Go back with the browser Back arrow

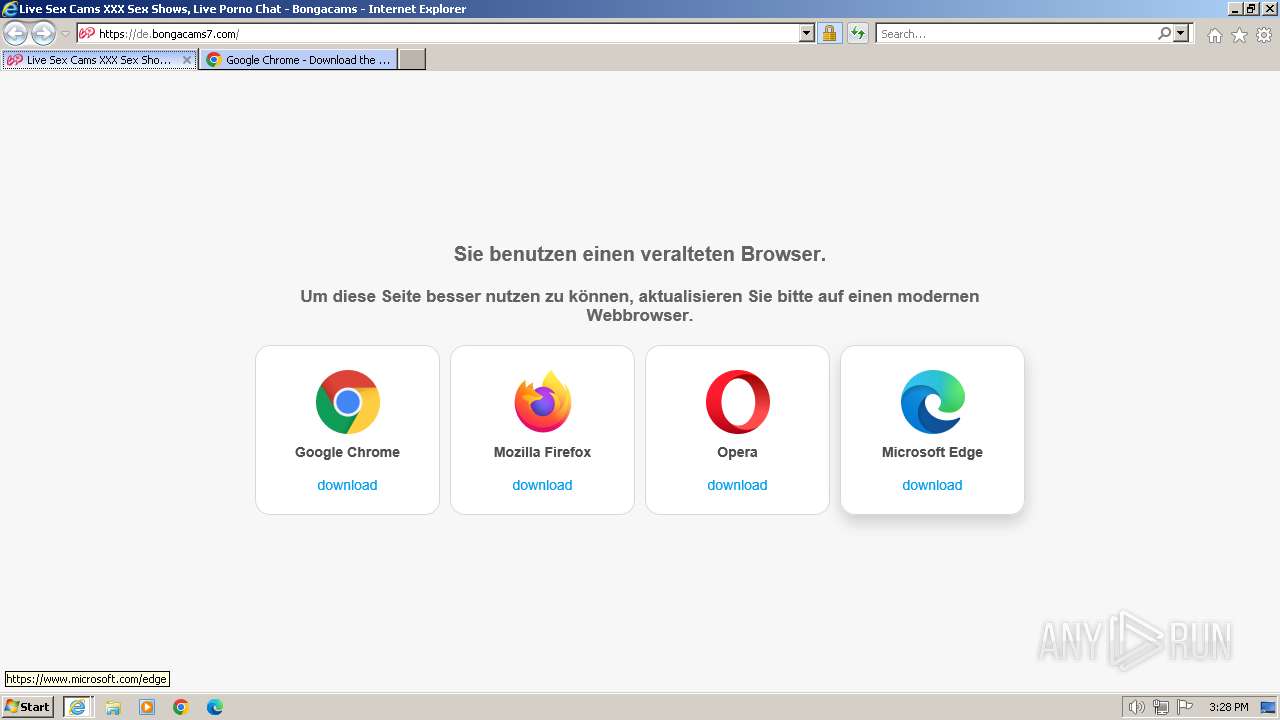click(16, 33)
